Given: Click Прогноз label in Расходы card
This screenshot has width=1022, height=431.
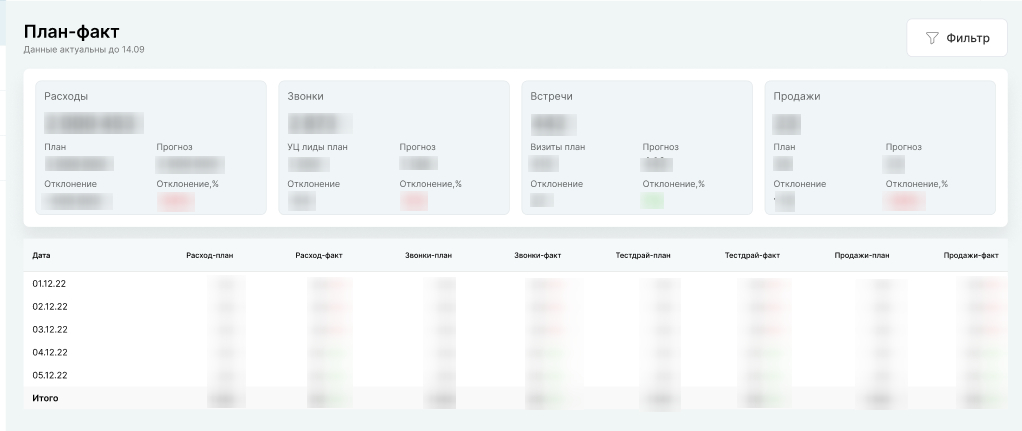Looking at the screenshot, I should point(175,147).
